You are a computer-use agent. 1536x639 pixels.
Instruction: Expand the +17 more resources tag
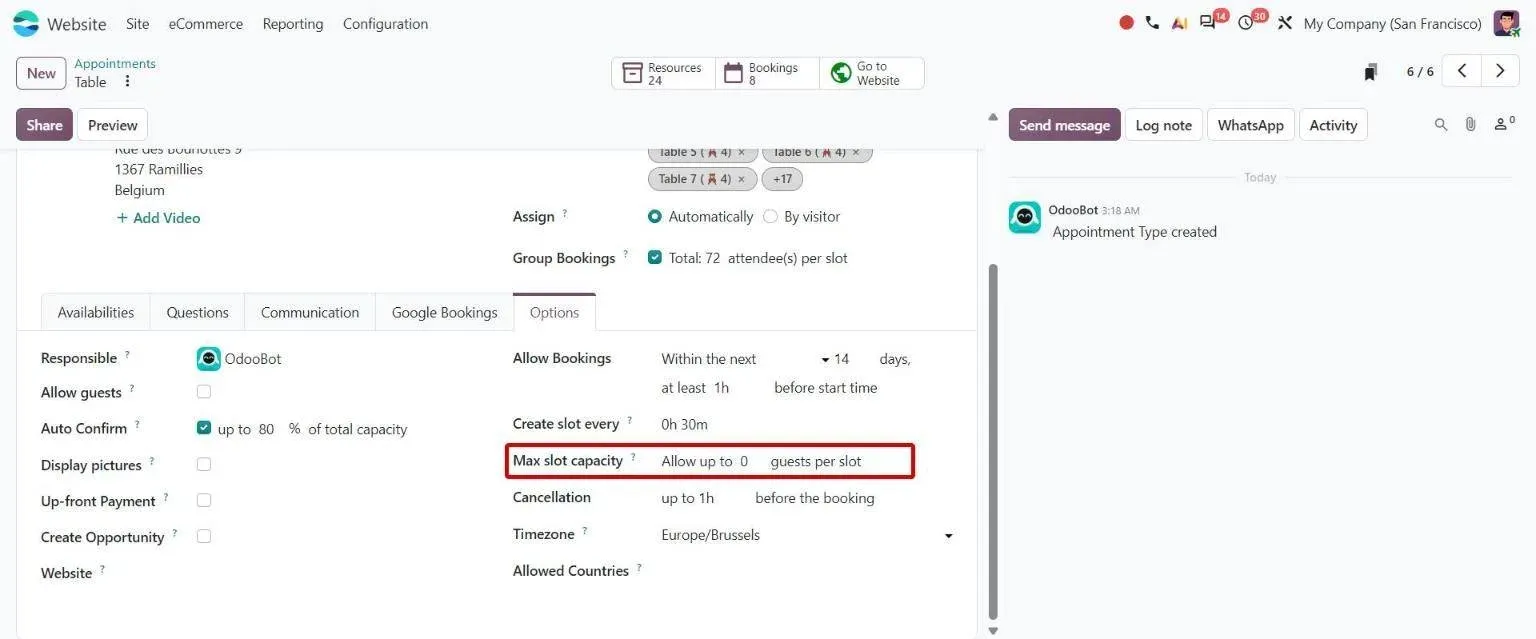782,179
